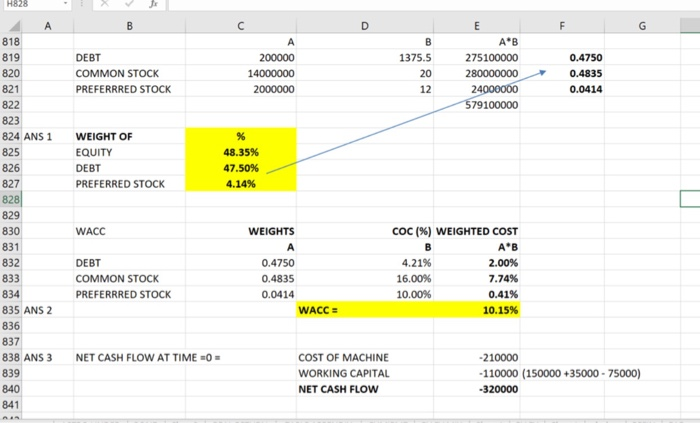Select row 818 header
700x423 pixels.
pos(11,42)
